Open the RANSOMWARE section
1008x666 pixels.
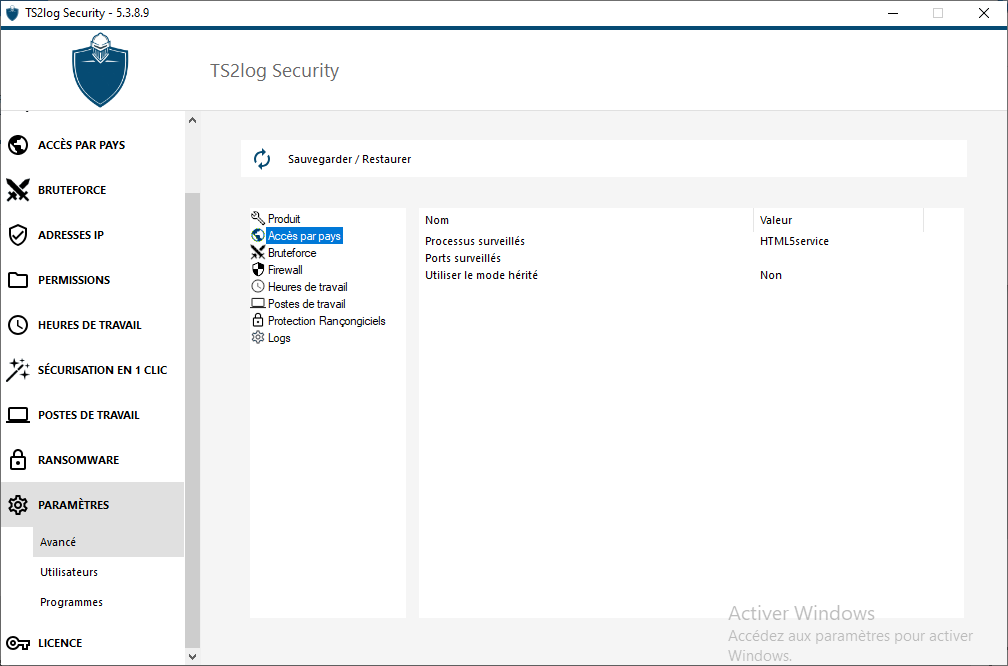[x=78, y=460]
